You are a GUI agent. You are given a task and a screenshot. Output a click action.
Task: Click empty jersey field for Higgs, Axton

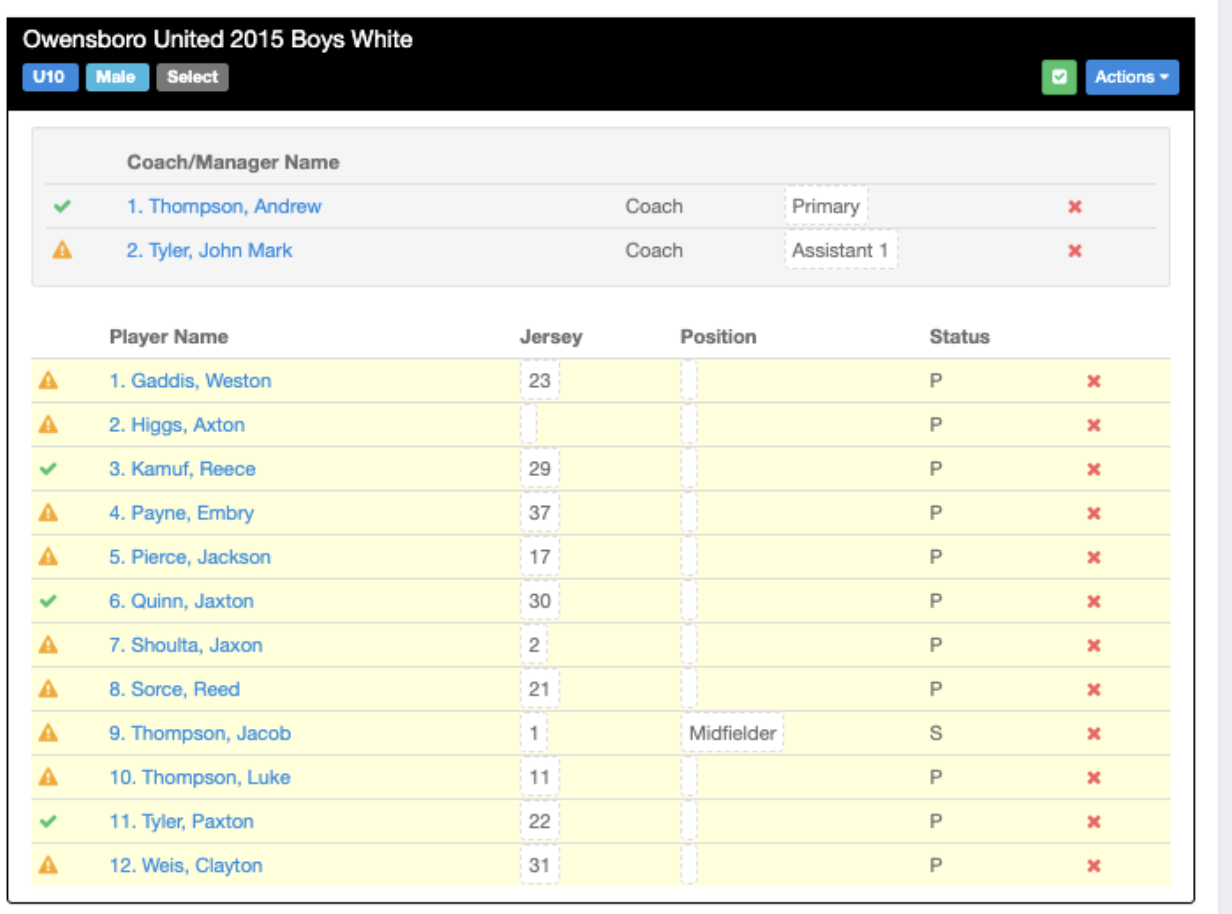tap(529, 425)
